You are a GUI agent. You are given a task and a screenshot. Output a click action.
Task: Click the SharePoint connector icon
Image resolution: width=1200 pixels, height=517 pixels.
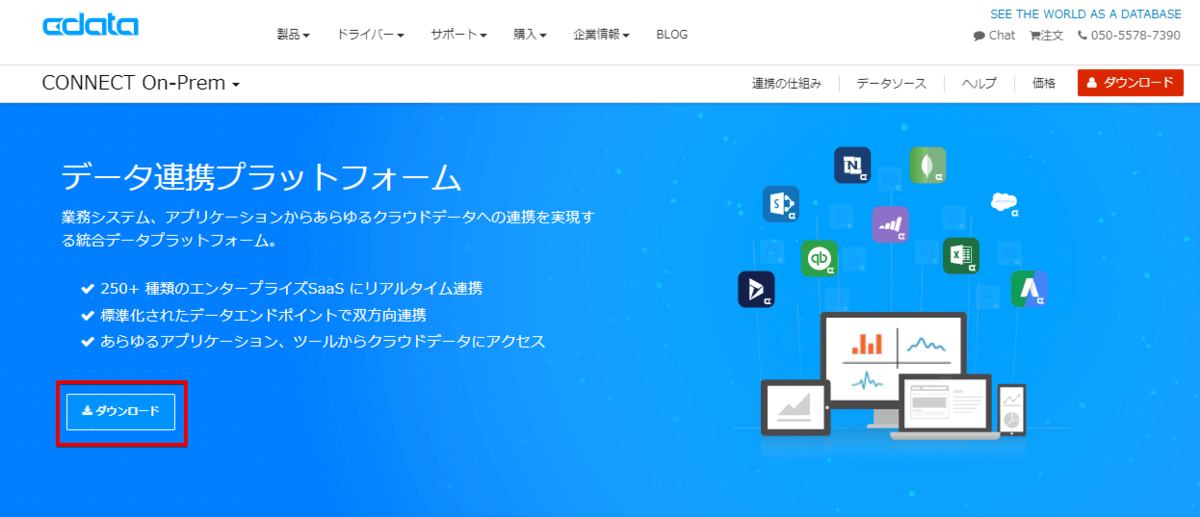(780, 204)
